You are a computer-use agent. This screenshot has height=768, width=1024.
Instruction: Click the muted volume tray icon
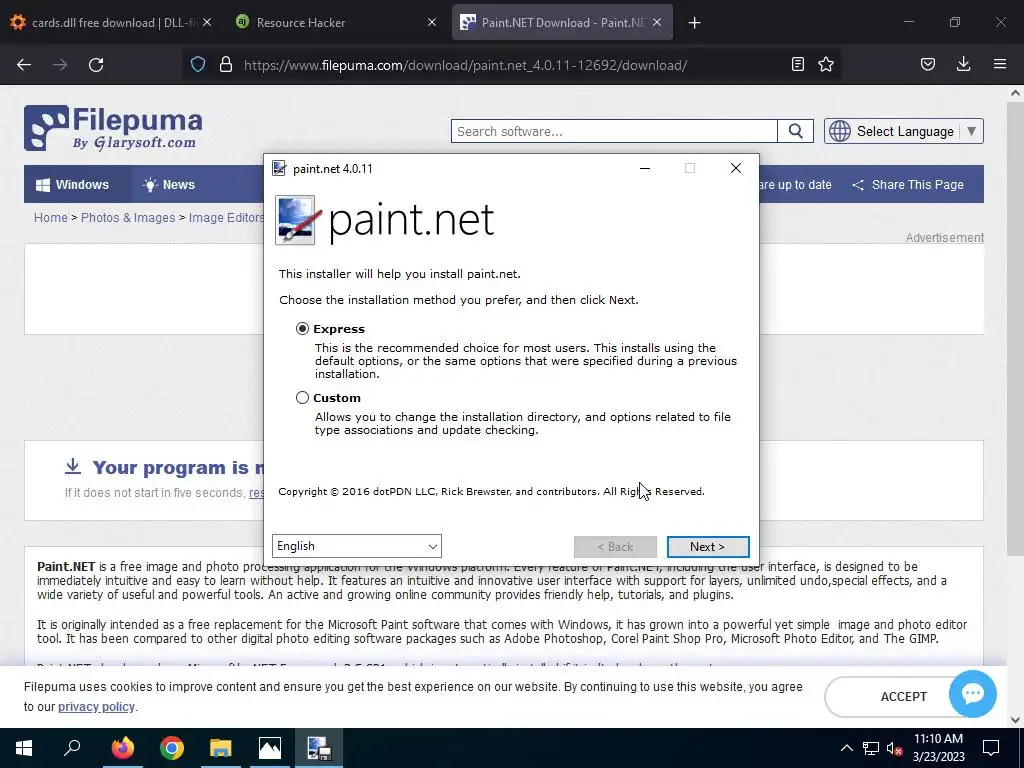pyautogui.click(x=895, y=748)
